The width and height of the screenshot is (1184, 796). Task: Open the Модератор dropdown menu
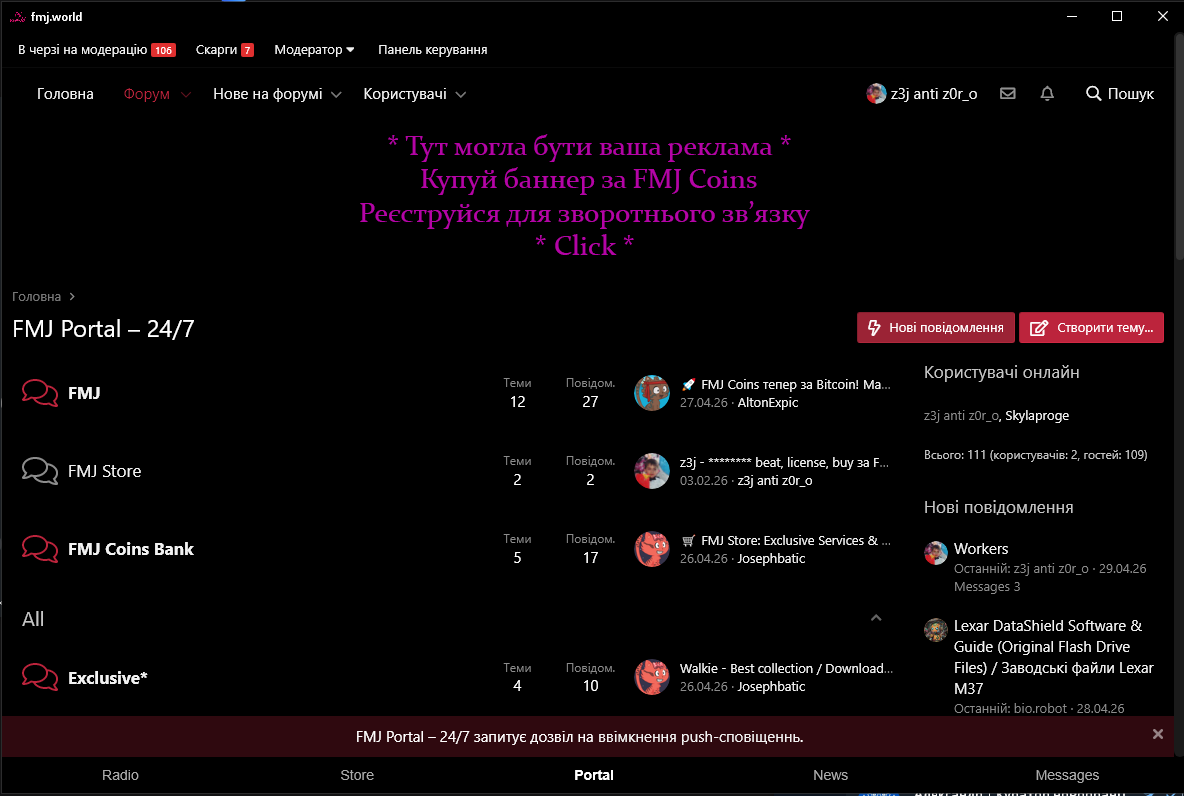[x=314, y=50]
